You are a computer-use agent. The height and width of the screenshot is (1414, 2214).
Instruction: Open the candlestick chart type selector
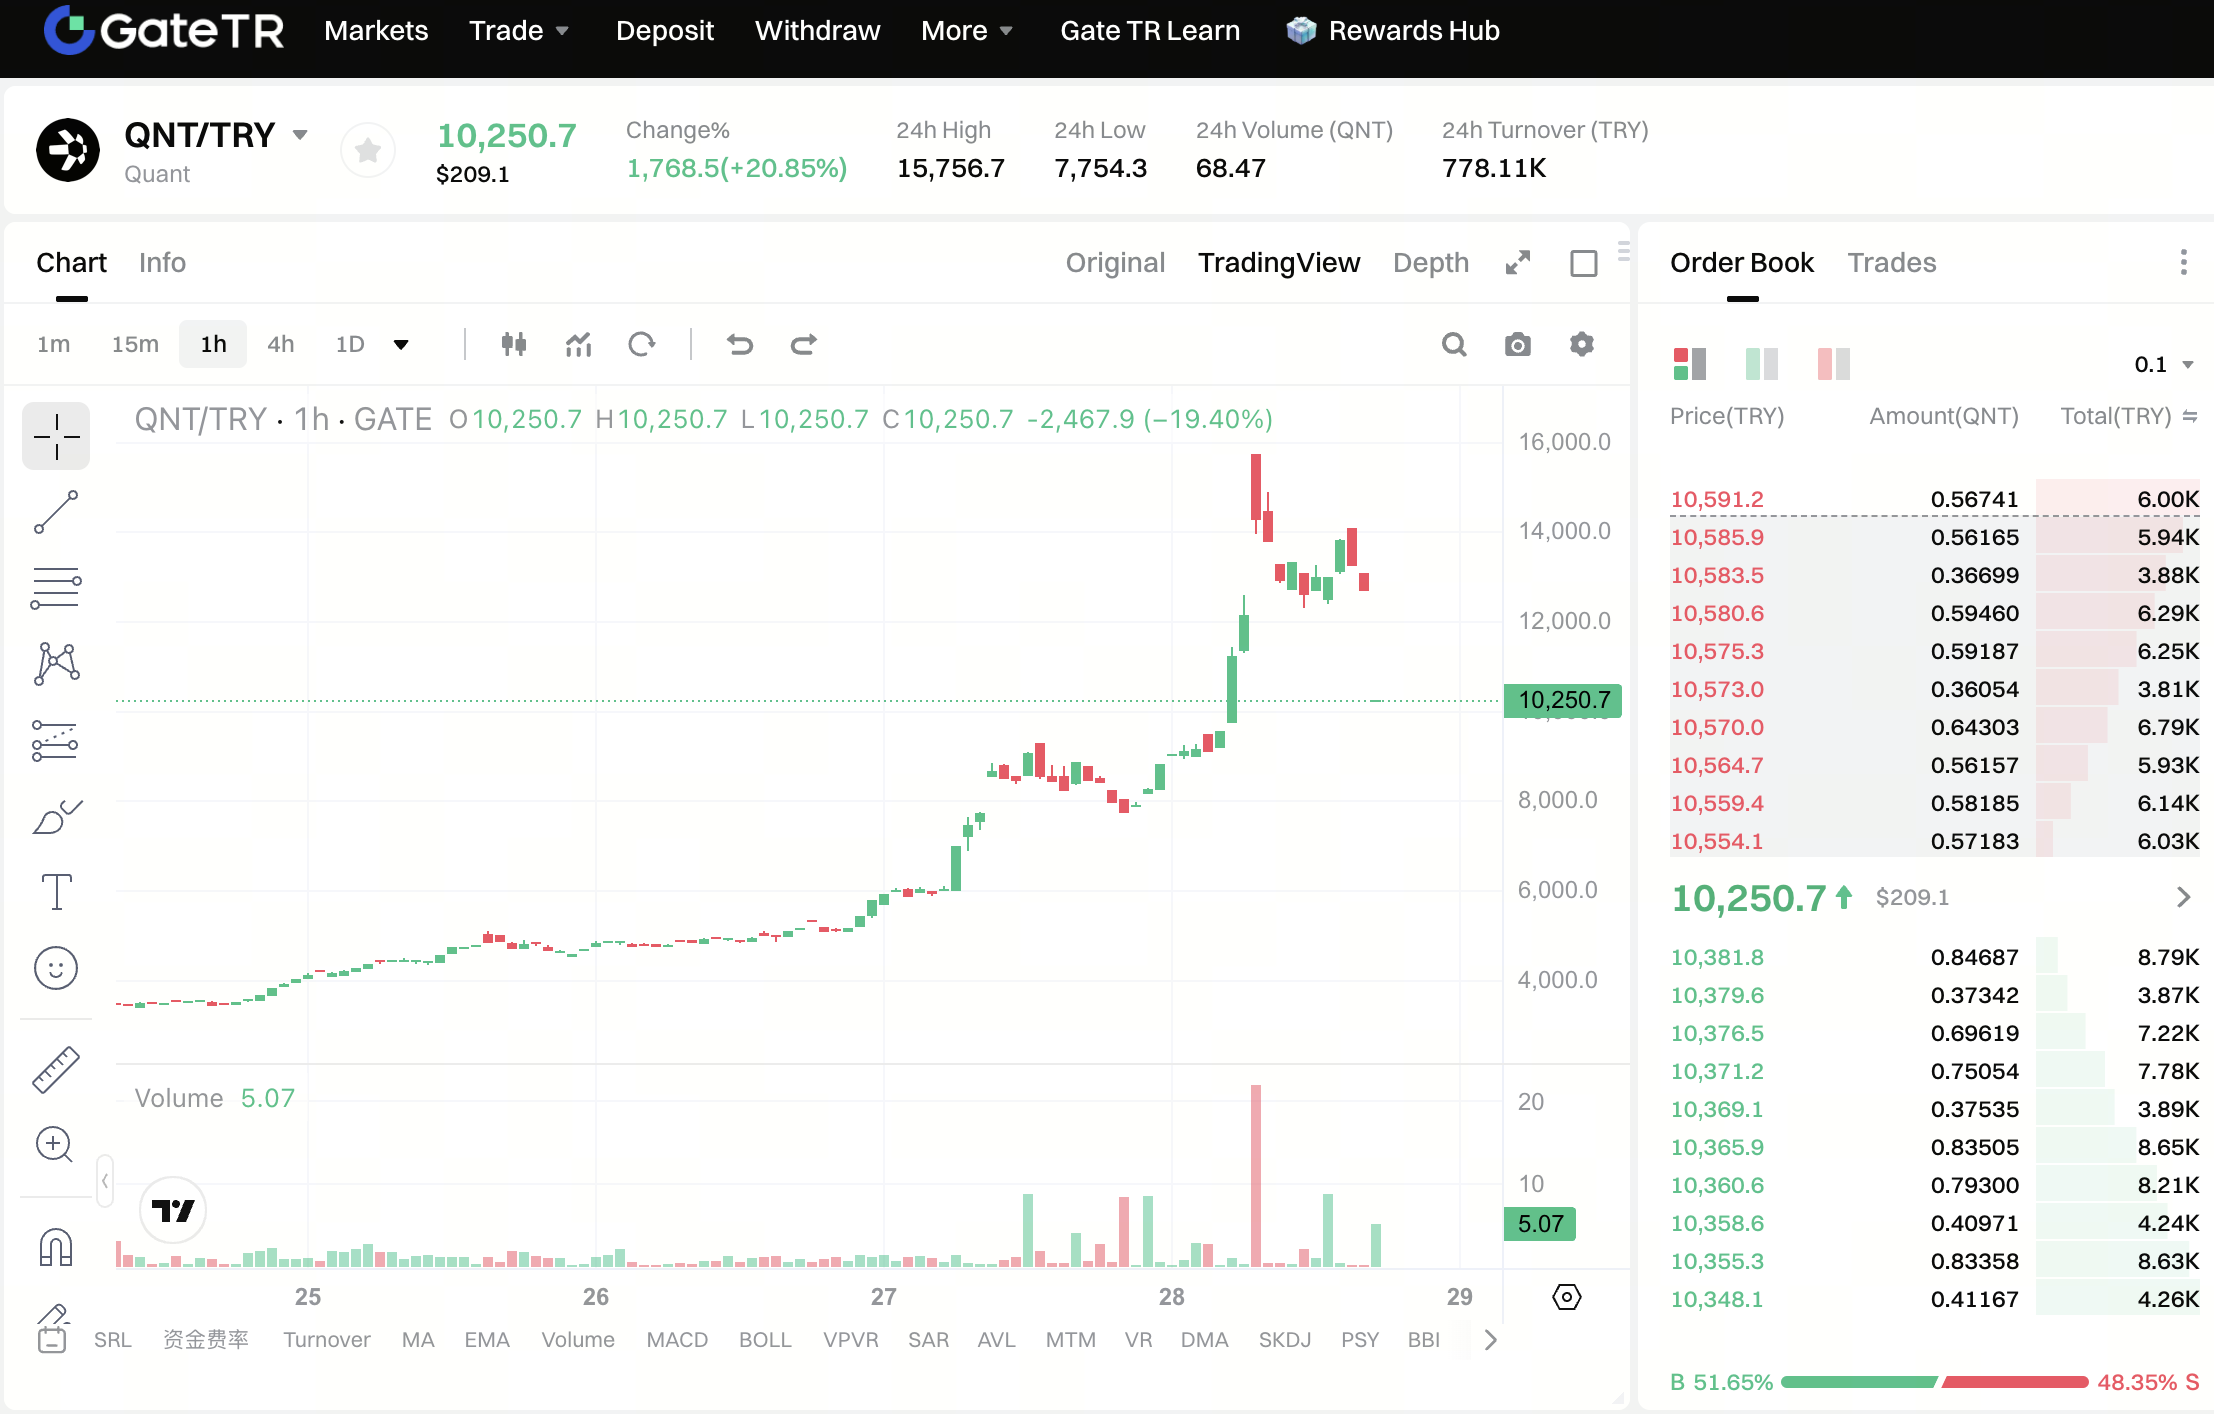514,344
